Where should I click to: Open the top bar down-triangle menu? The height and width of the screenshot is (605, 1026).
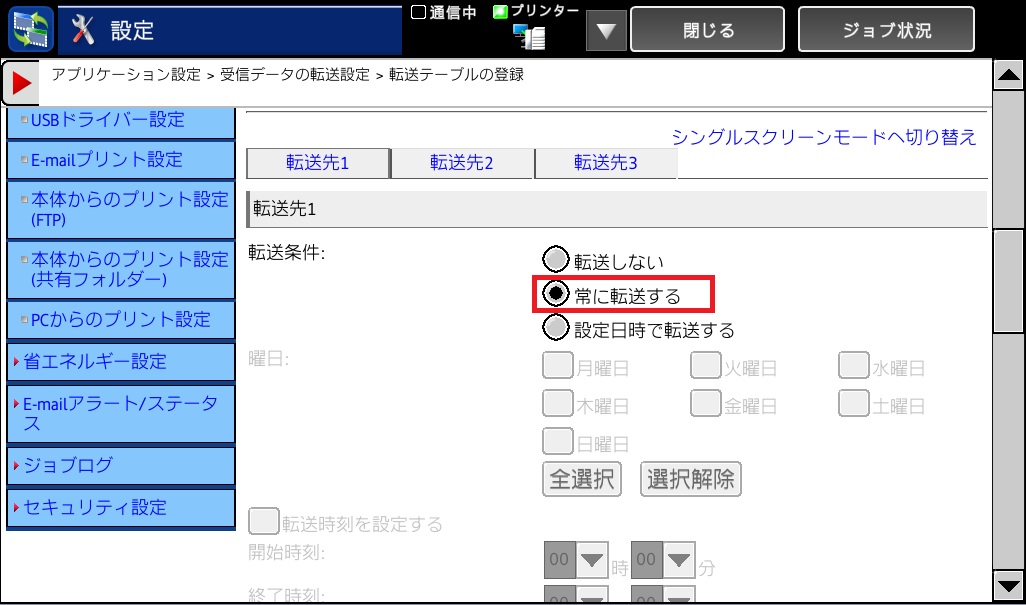tap(605, 31)
